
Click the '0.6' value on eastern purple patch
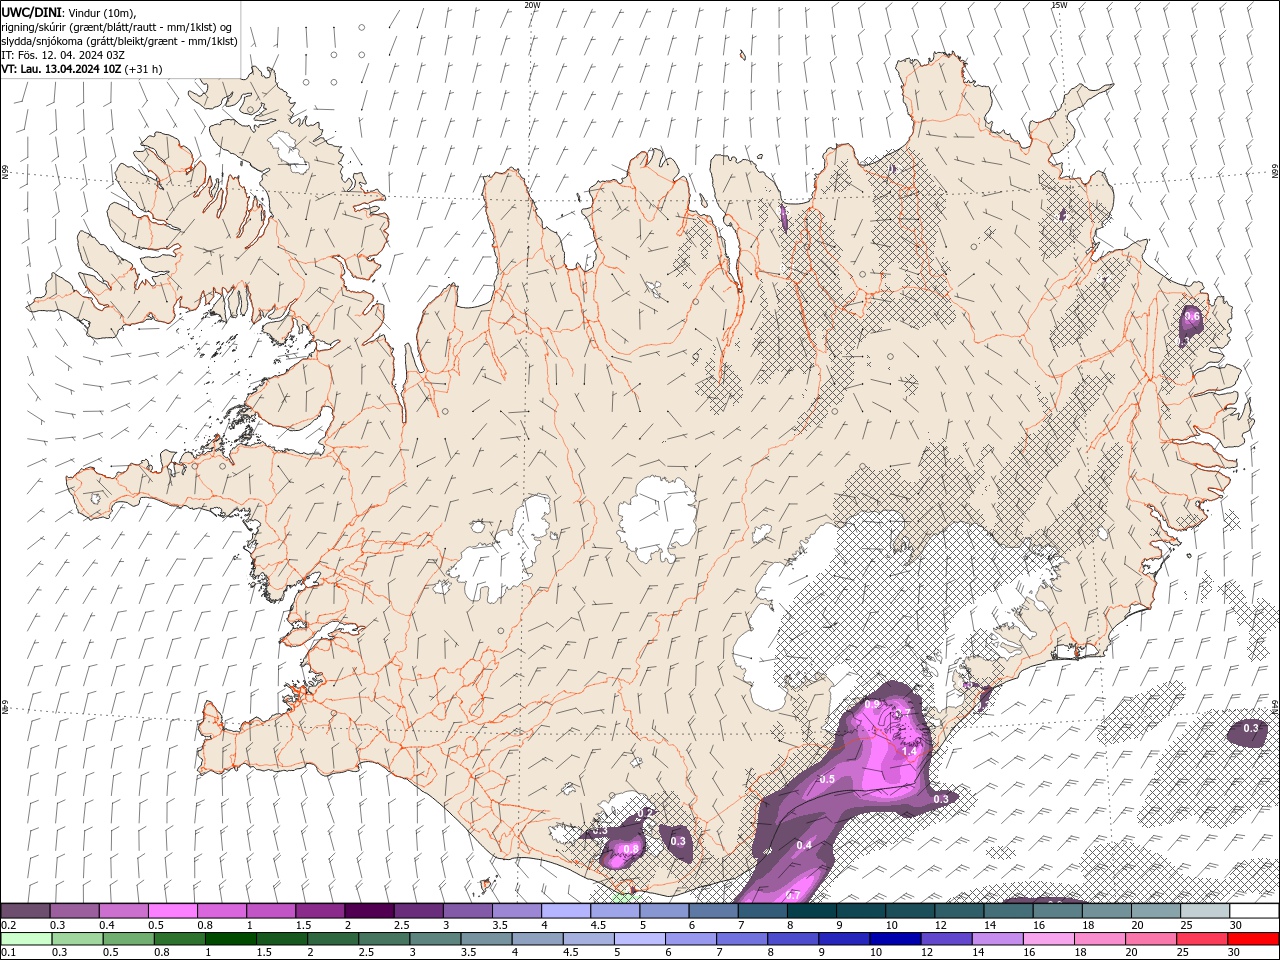click(x=1191, y=316)
